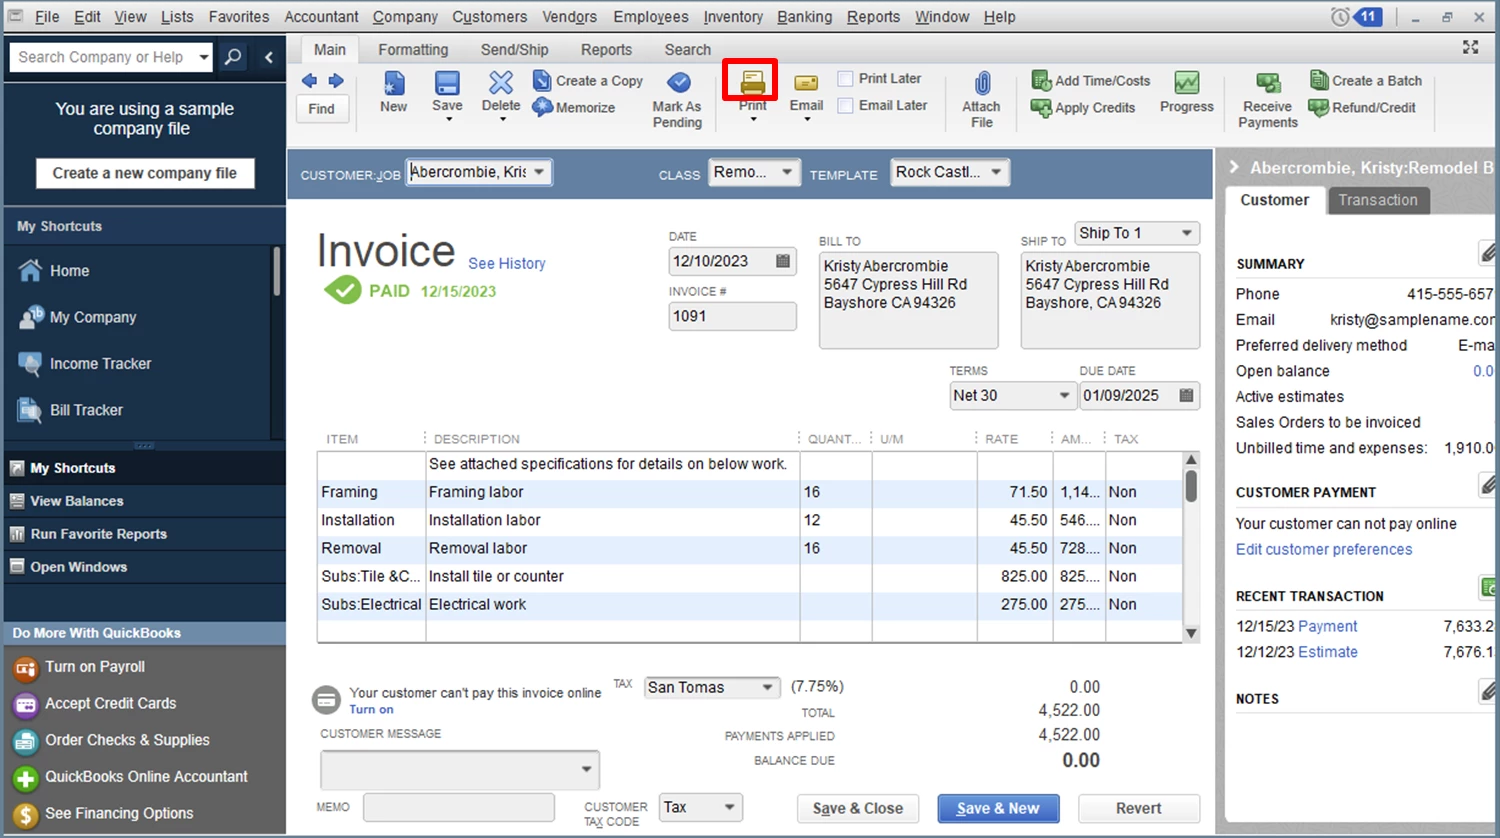
Task: Open the Template dropdown
Action: [996, 172]
